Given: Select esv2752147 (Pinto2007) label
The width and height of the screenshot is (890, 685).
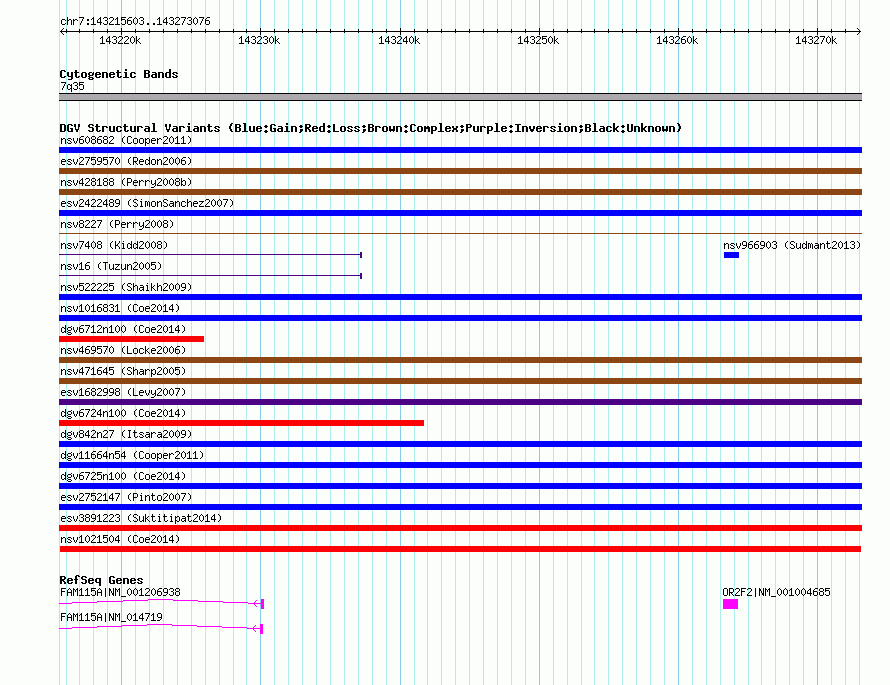Looking at the screenshot, I should point(126,497).
